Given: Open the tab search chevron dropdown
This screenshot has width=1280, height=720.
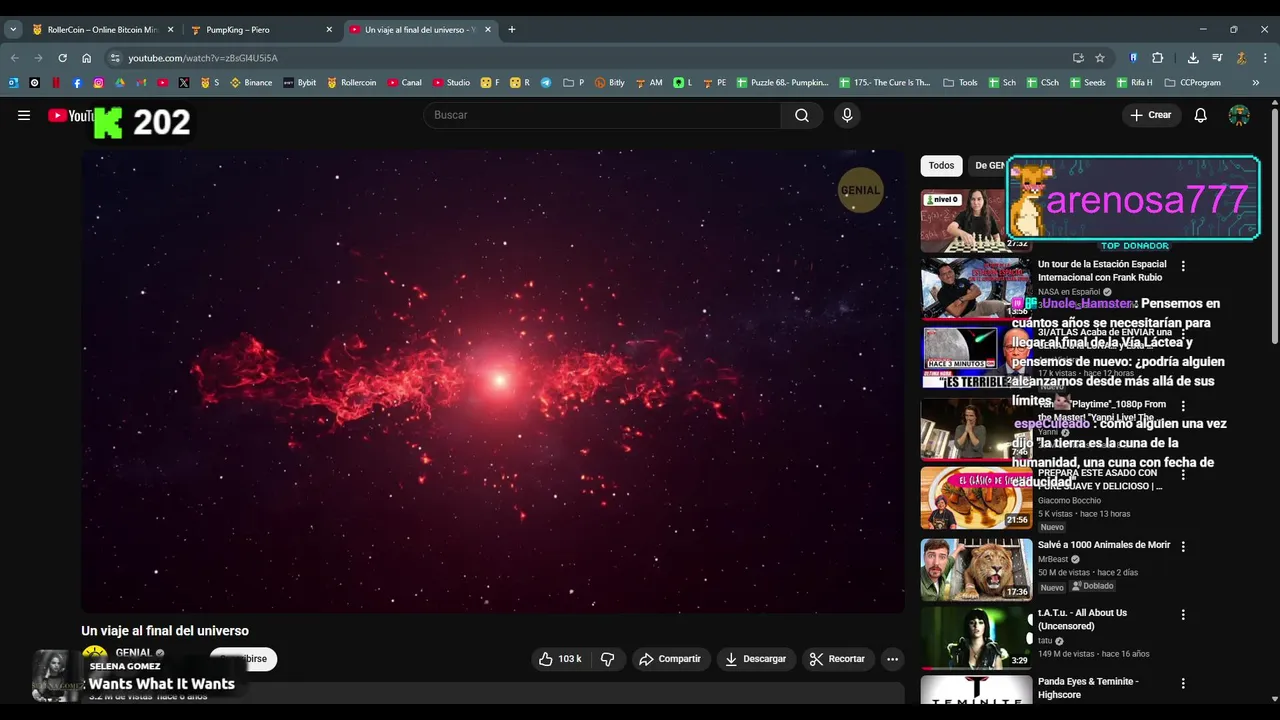Looking at the screenshot, I should click(13, 30).
